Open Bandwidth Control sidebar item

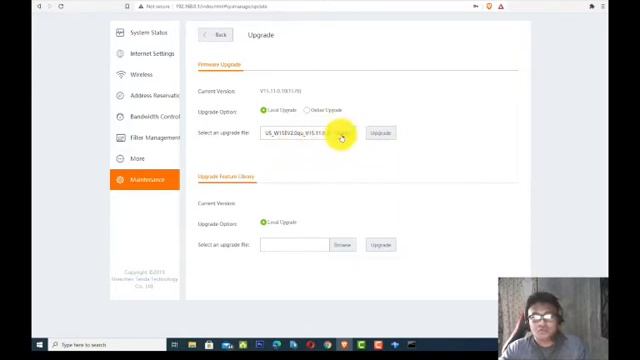pos(145,117)
